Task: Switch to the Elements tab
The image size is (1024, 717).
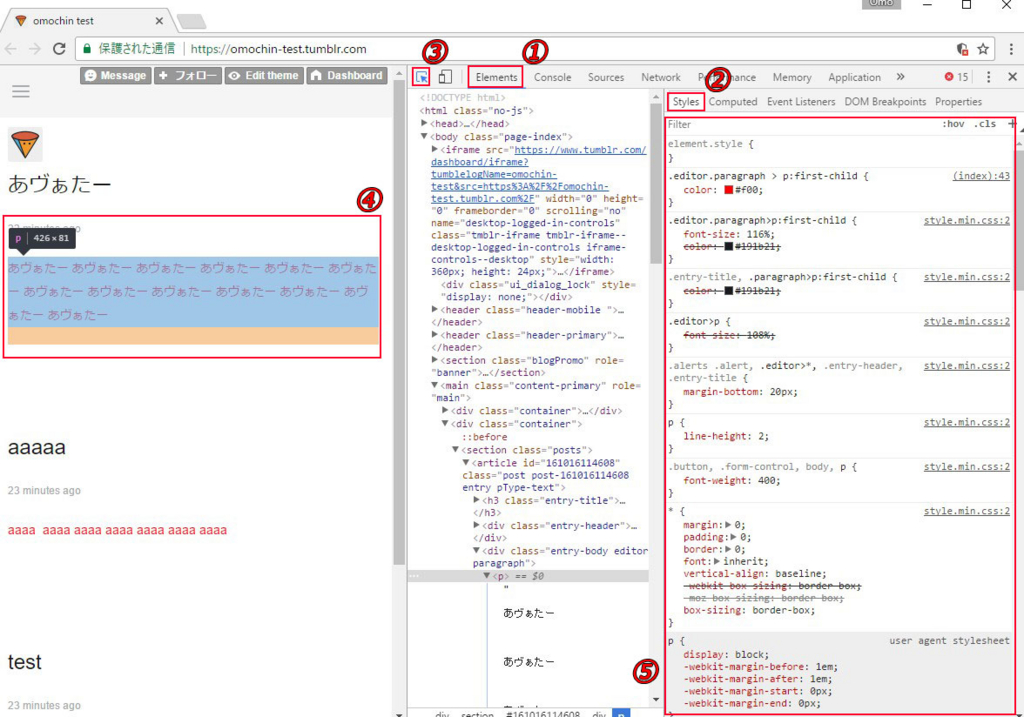Action: click(496, 77)
